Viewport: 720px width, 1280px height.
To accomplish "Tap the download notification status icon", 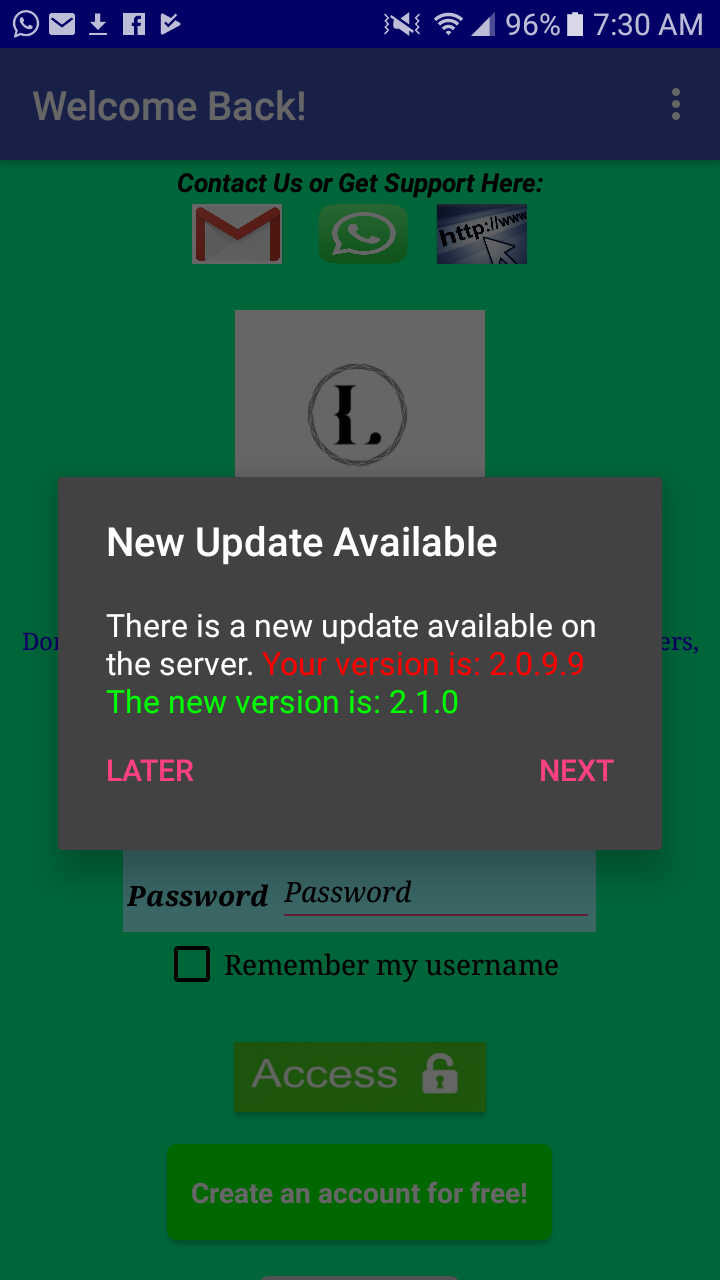I will [98, 24].
